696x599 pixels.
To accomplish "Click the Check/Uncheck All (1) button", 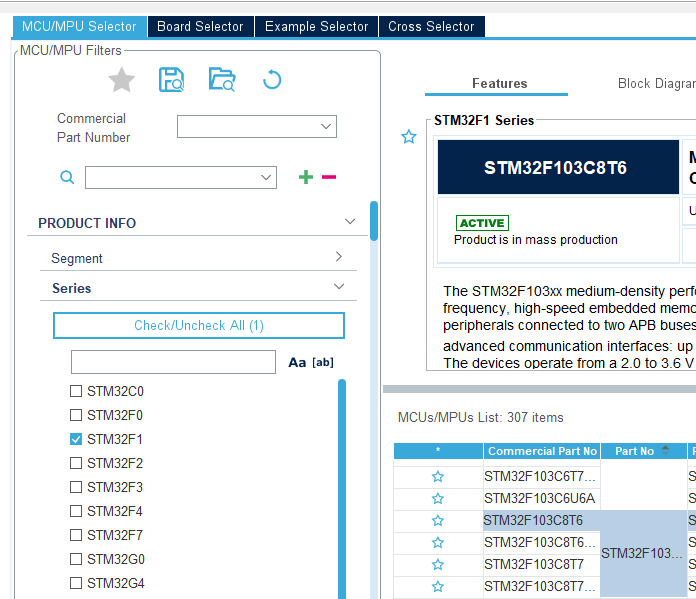I will pyautogui.click(x=199, y=325).
